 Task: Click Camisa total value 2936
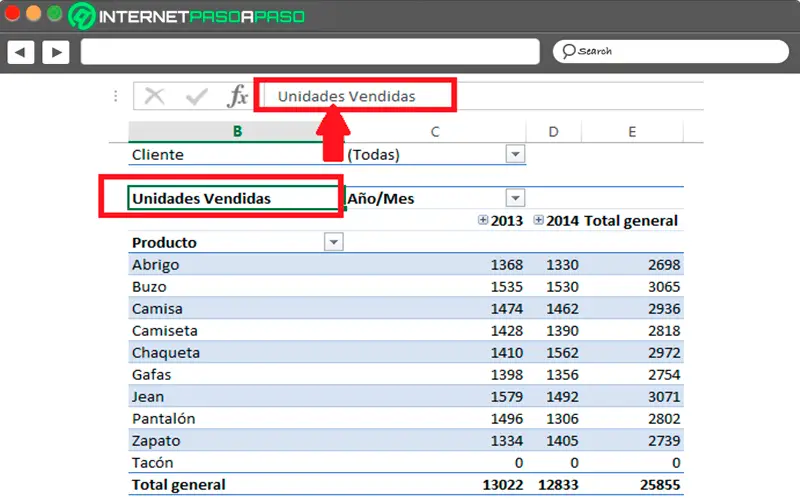[x=664, y=308]
